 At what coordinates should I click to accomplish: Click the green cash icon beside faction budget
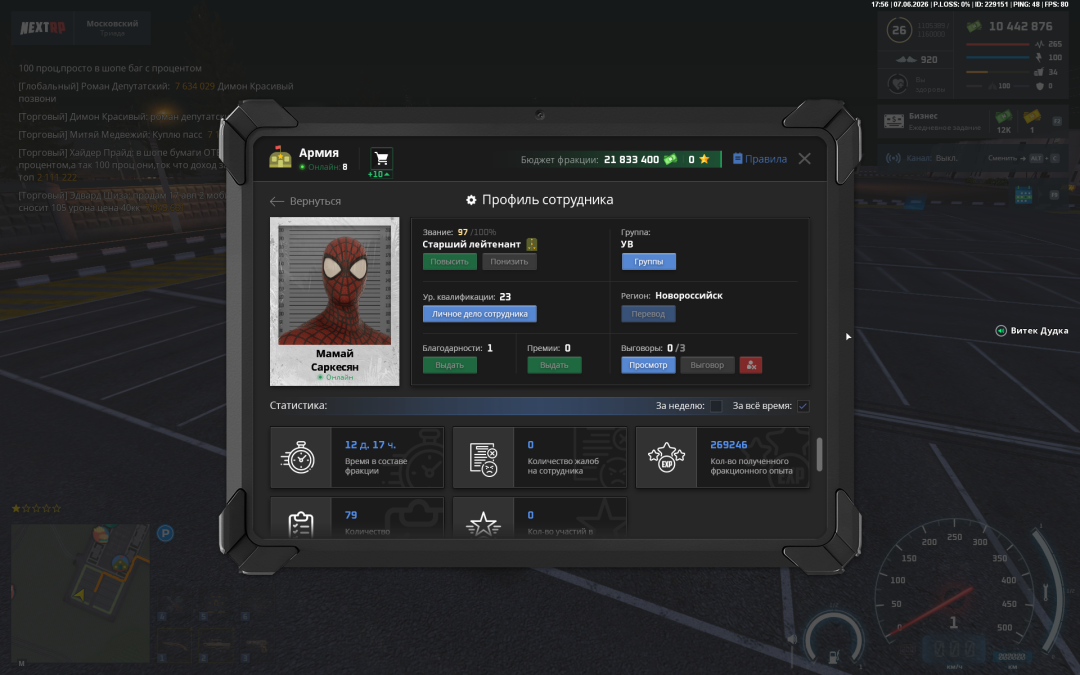point(670,159)
